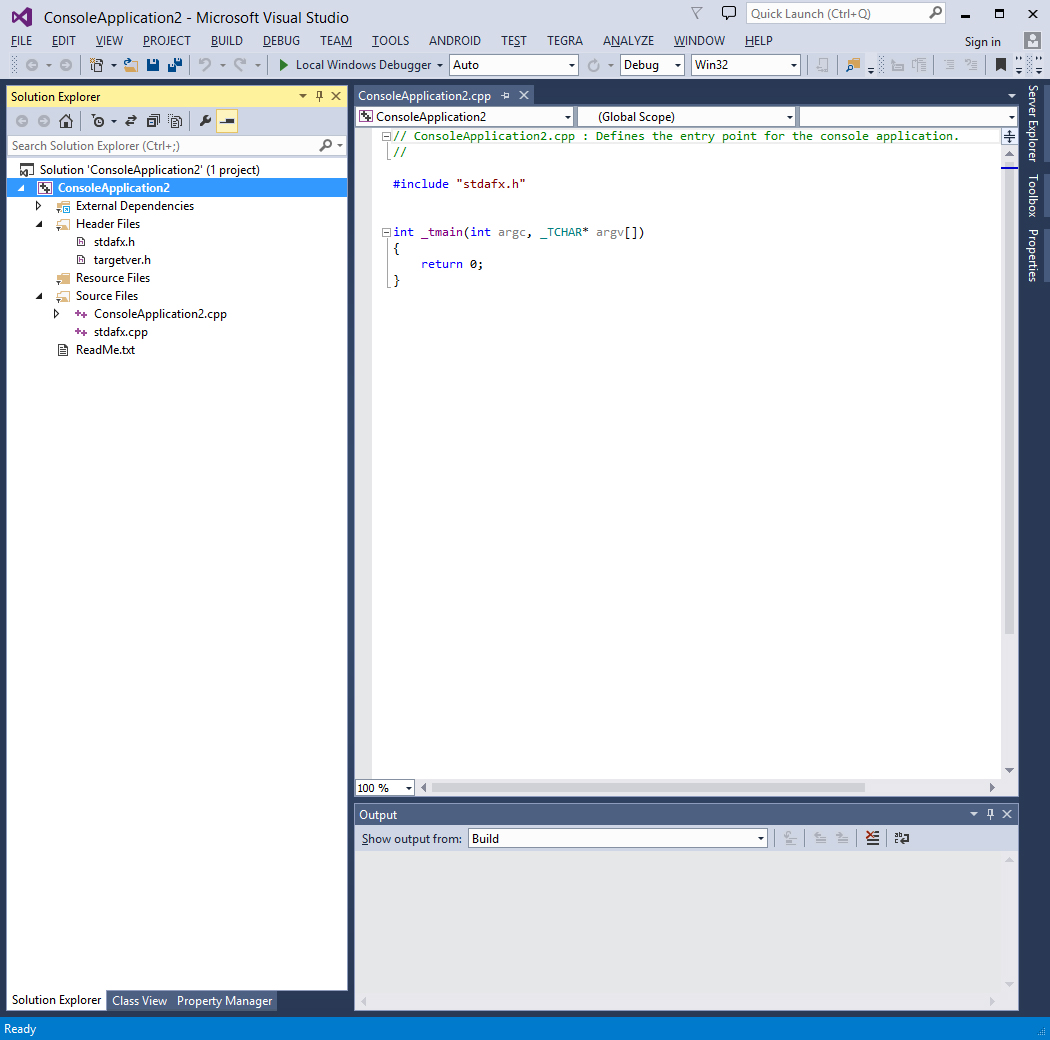Viewport: 1050px width, 1040px height.
Task: Expand the ConsoleApplication2.cpp tree node
Action: [57, 314]
